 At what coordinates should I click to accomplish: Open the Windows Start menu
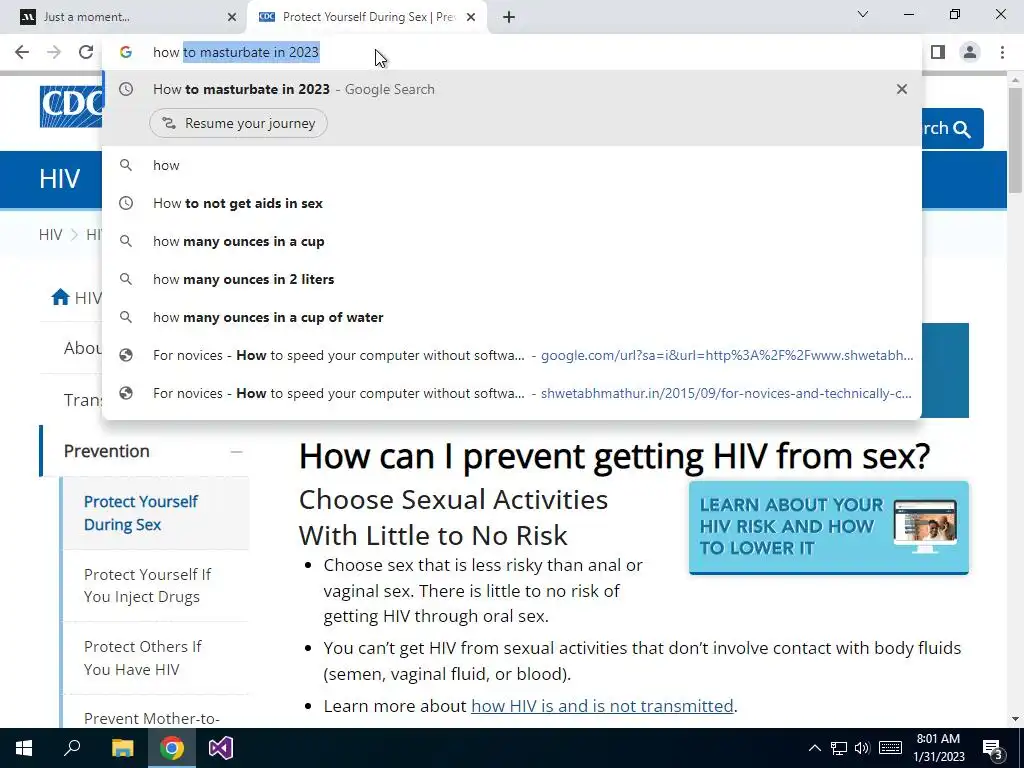(x=24, y=748)
